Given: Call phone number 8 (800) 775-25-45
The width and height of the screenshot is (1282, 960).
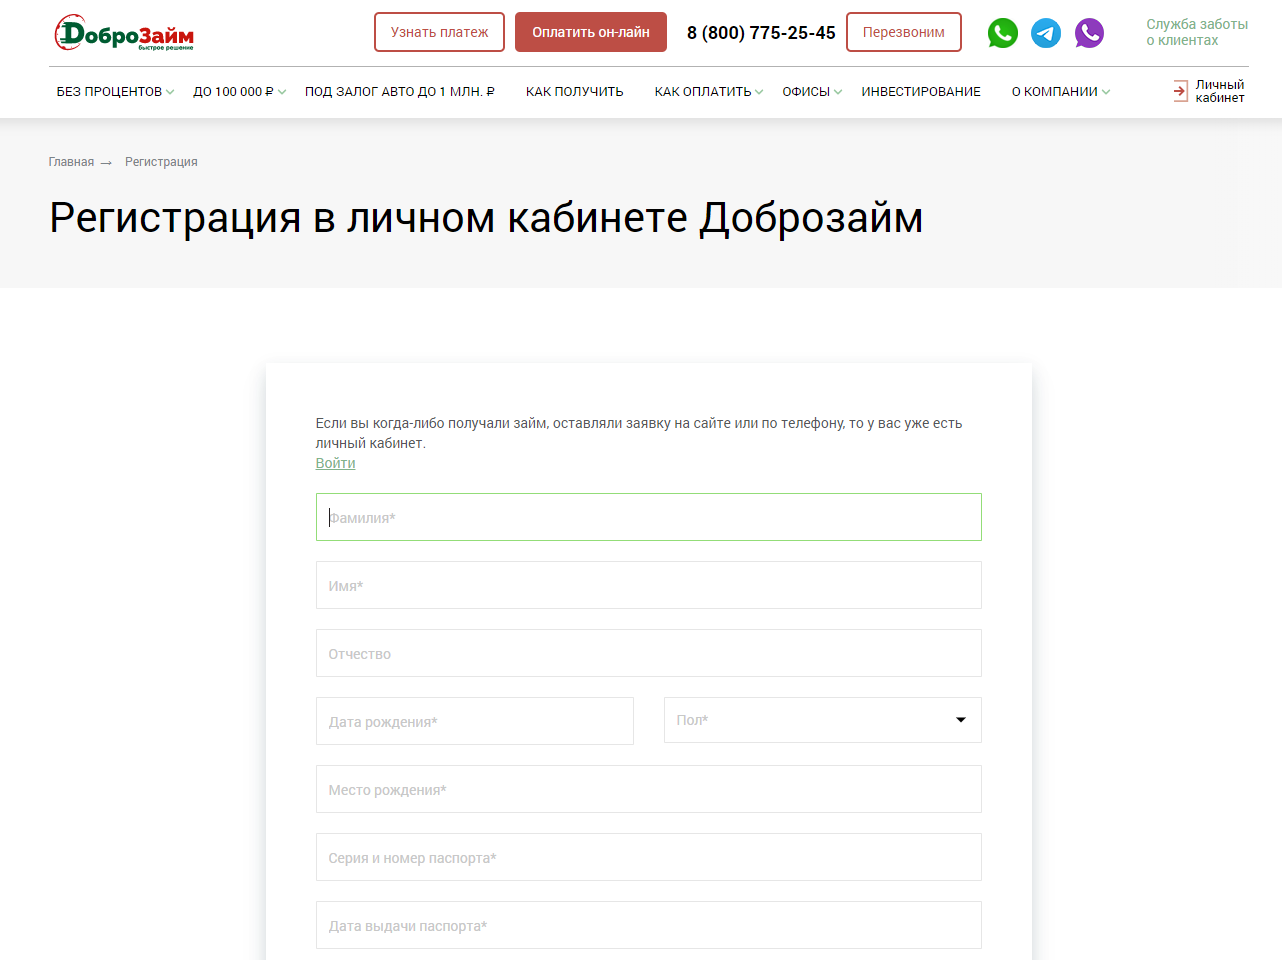Looking at the screenshot, I should point(761,33).
